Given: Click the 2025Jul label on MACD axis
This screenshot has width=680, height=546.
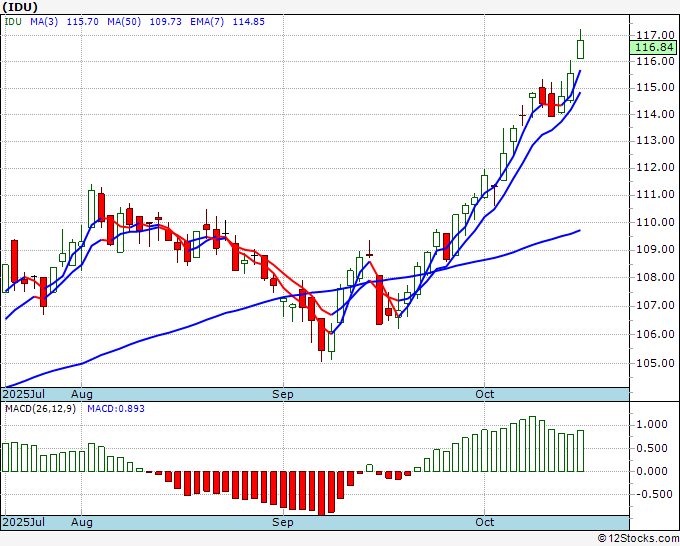Looking at the screenshot, I should point(24,522).
